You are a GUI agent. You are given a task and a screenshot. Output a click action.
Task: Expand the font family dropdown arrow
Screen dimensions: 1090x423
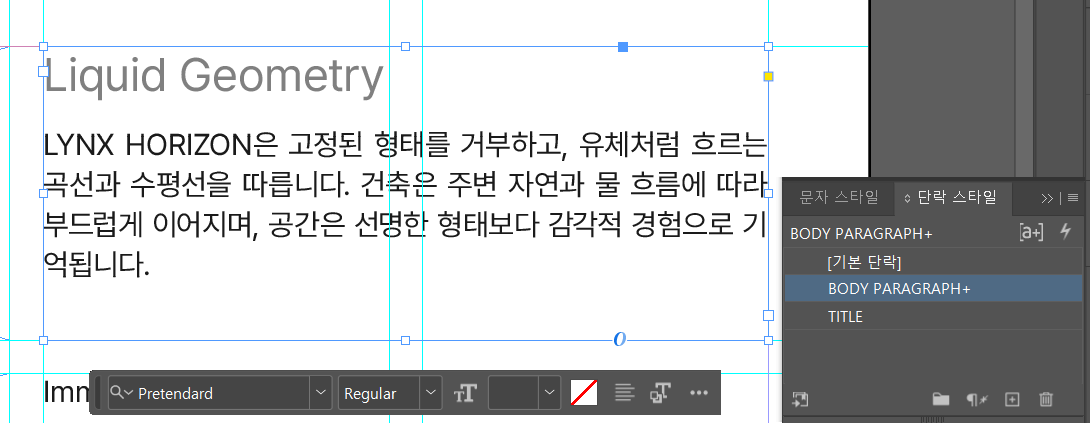point(320,393)
